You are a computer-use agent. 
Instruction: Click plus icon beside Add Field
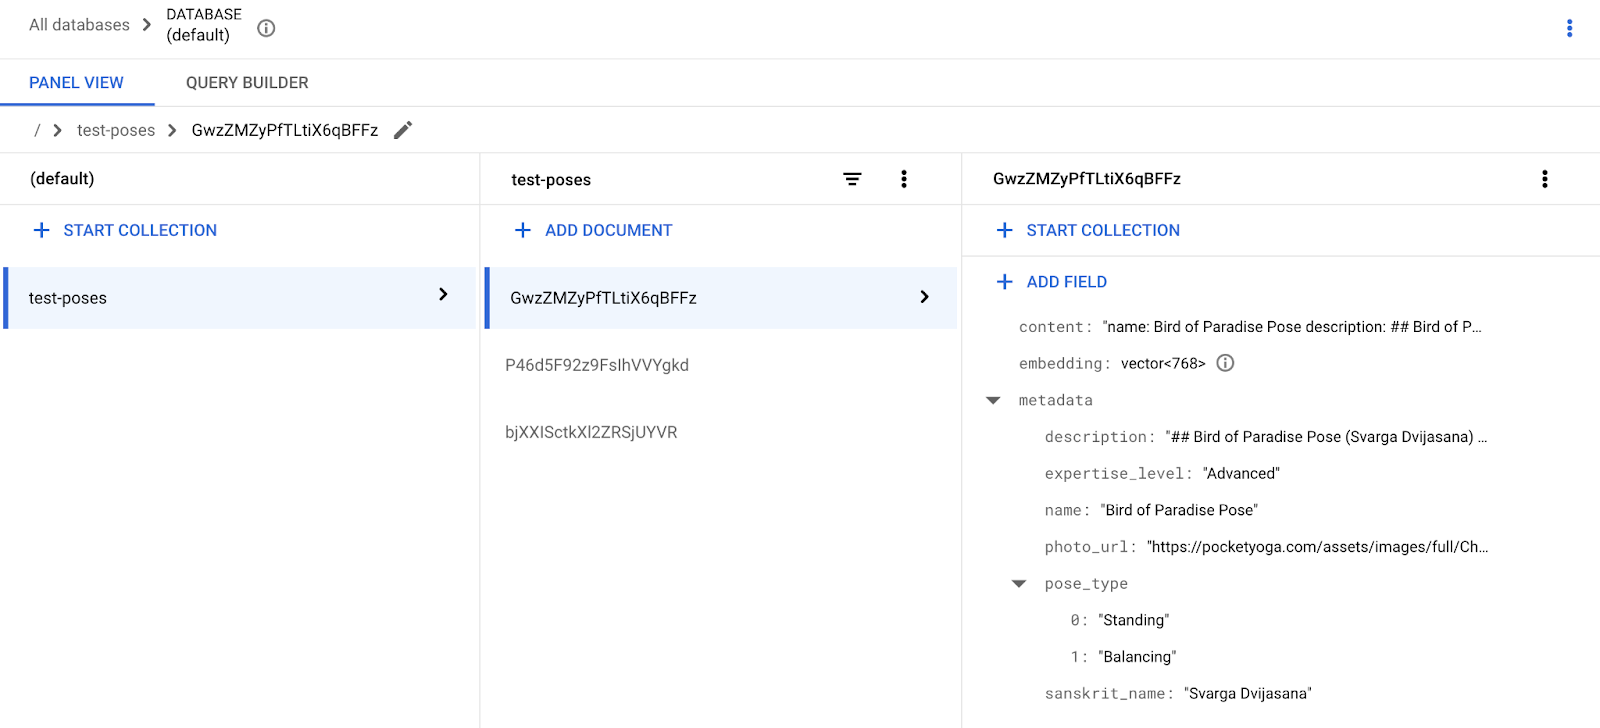coord(1005,282)
